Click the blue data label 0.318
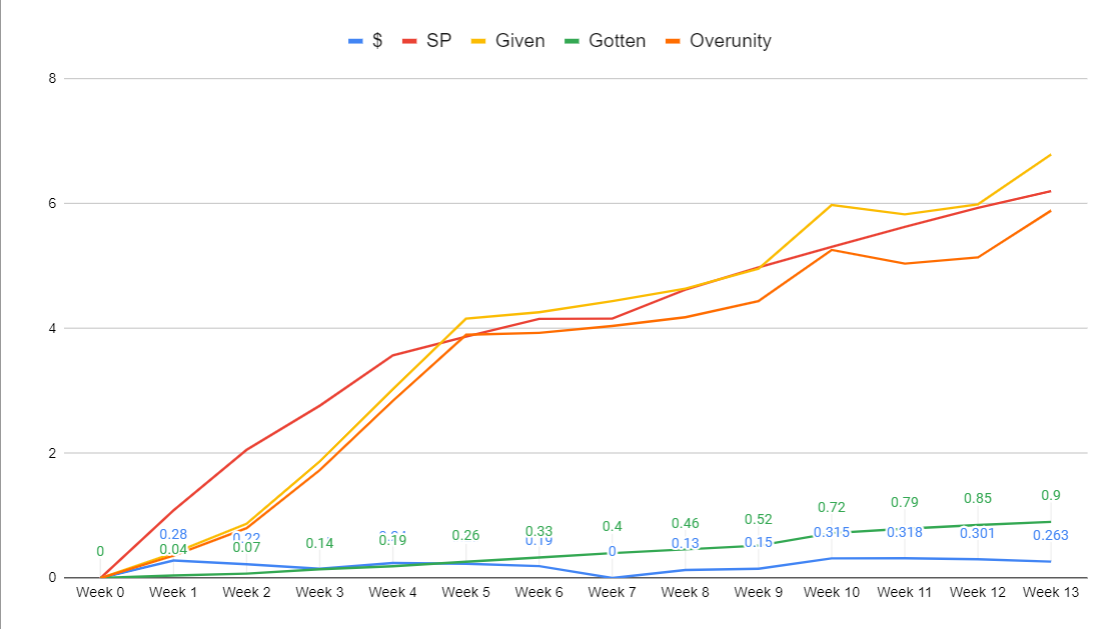The image size is (1113, 629). pyautogui.click(x=904, y=532)
